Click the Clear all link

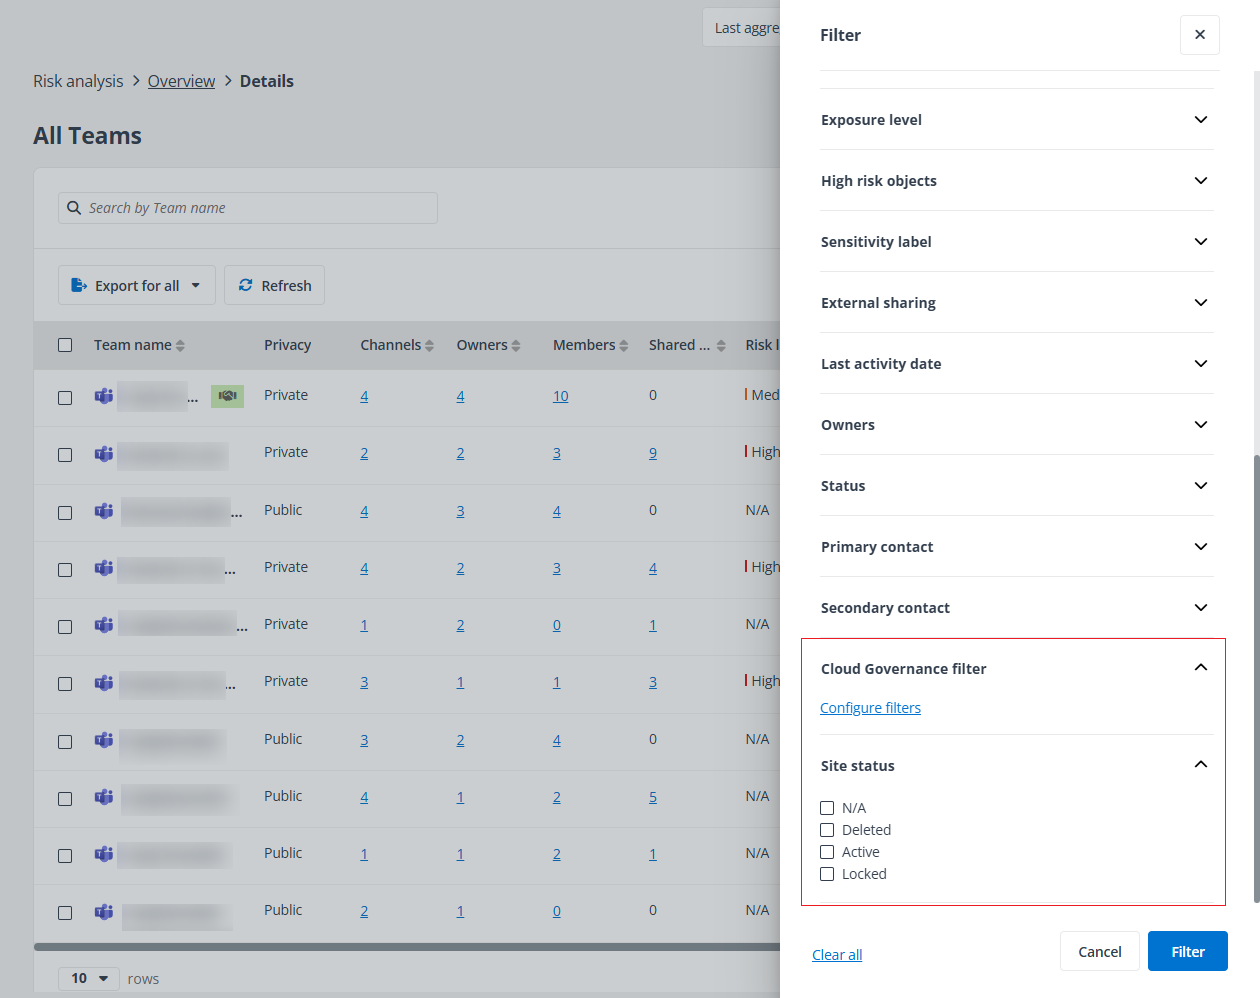click(x=836, y=954)
